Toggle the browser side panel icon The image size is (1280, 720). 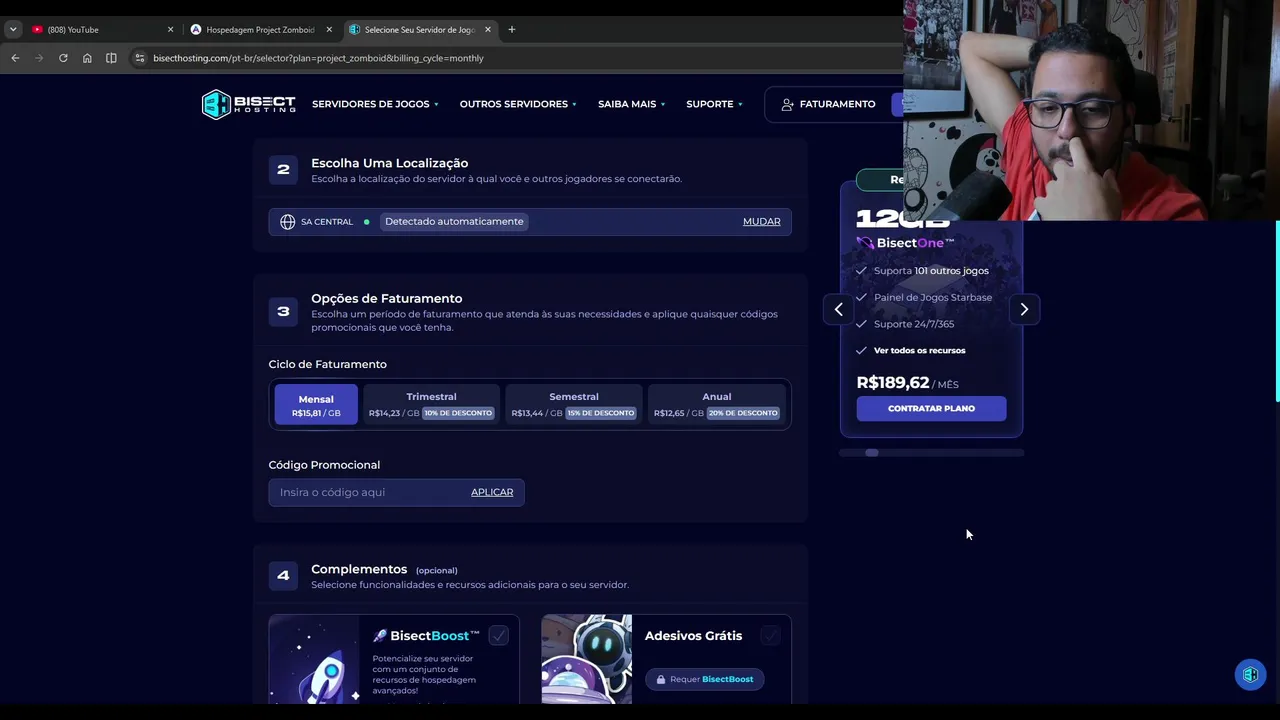coord(111,58)
